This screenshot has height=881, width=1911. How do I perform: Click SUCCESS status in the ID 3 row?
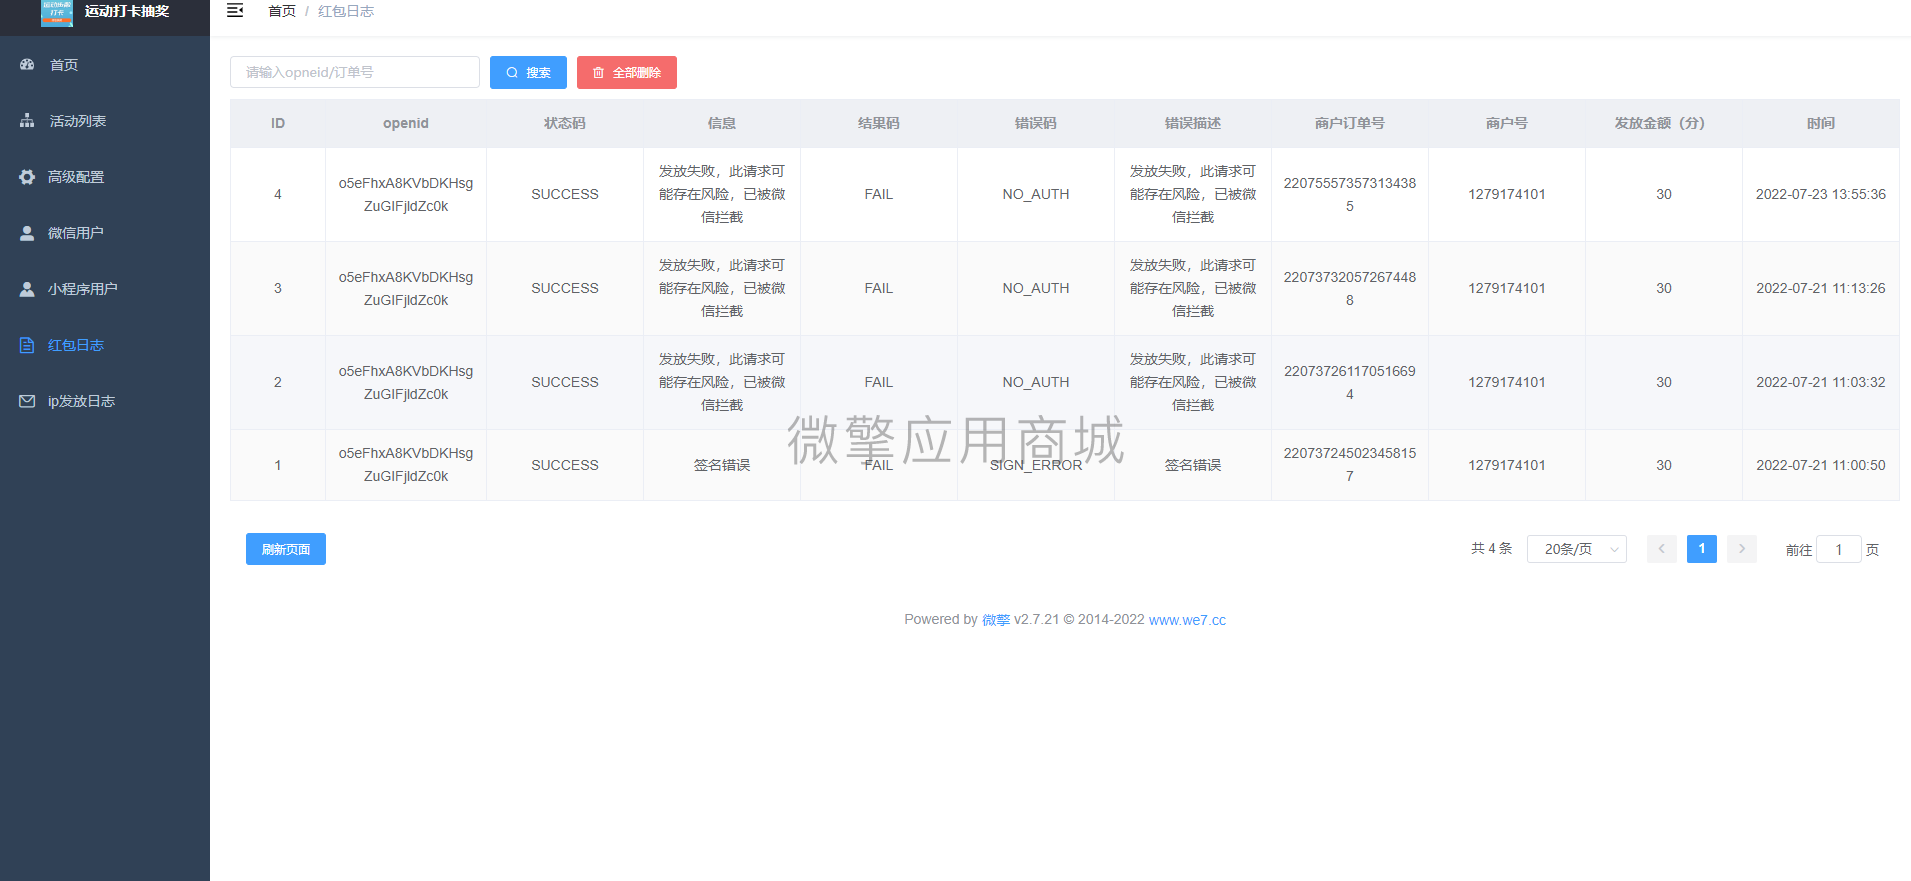(x=565, y=288)
